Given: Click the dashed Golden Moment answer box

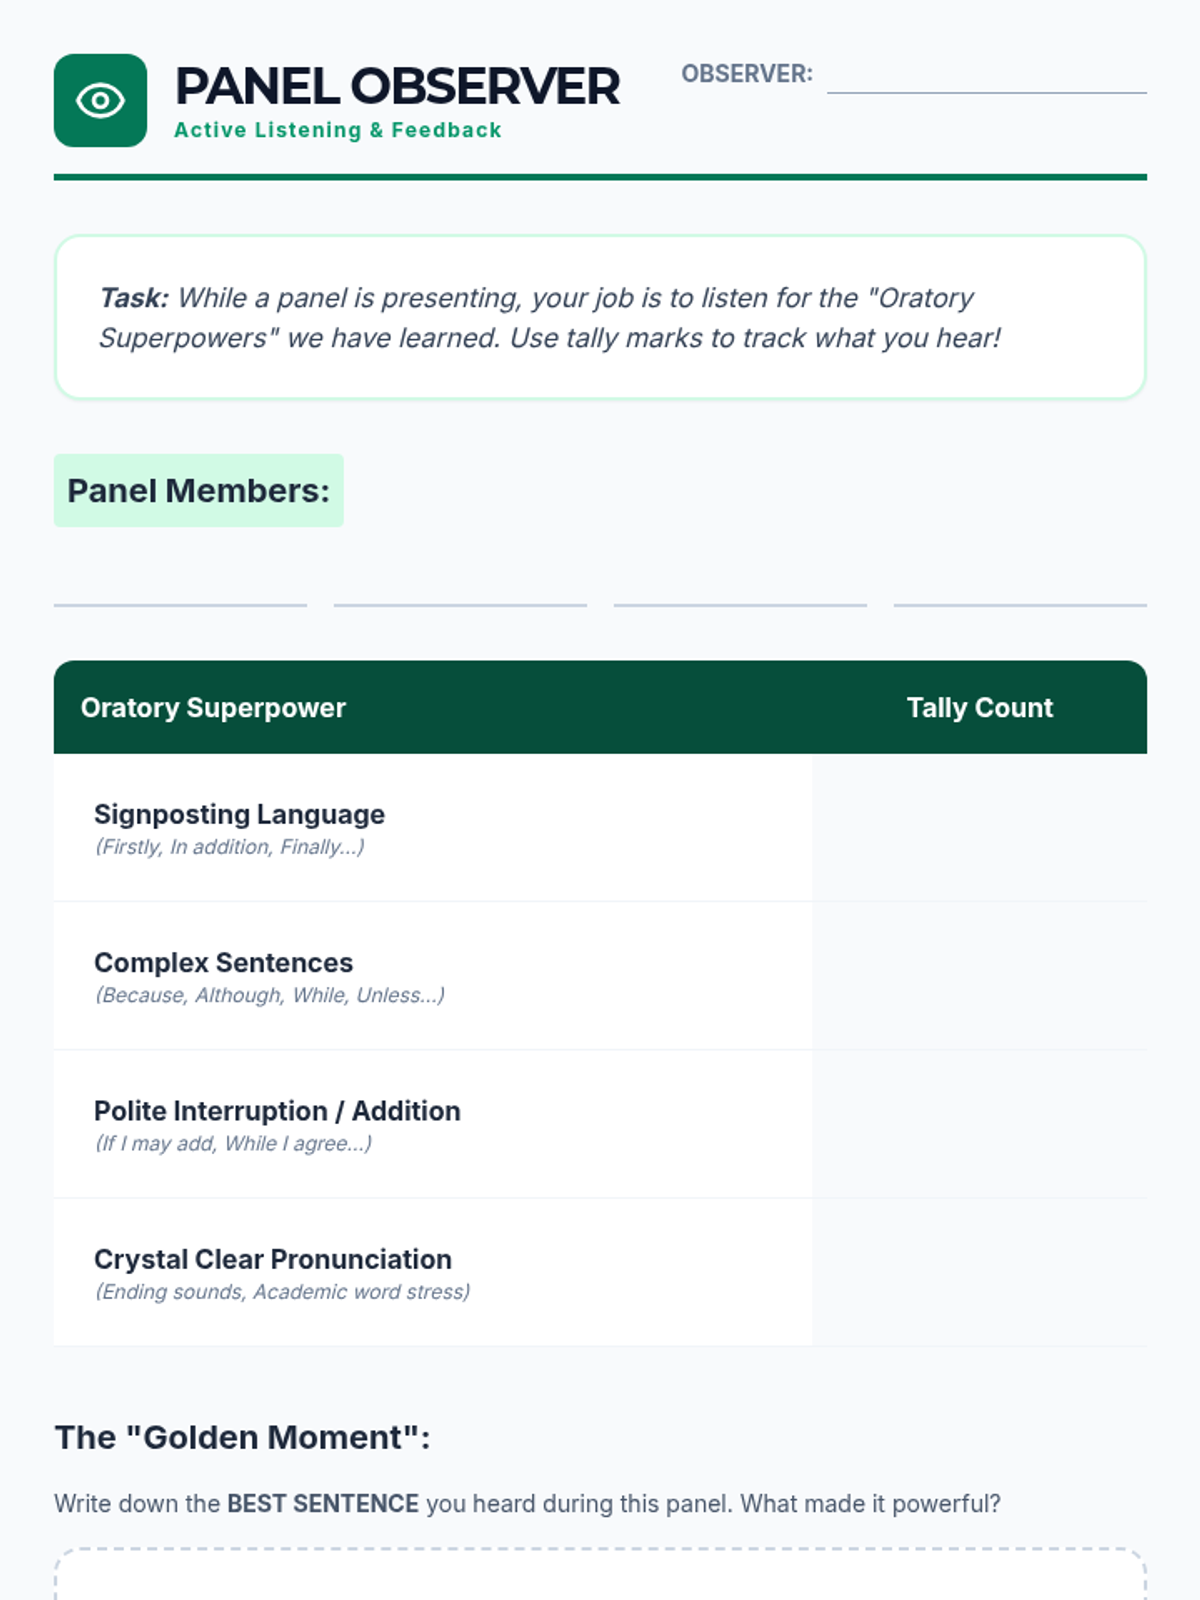Looking at the screenshot, I should [x=600, y=1576].
